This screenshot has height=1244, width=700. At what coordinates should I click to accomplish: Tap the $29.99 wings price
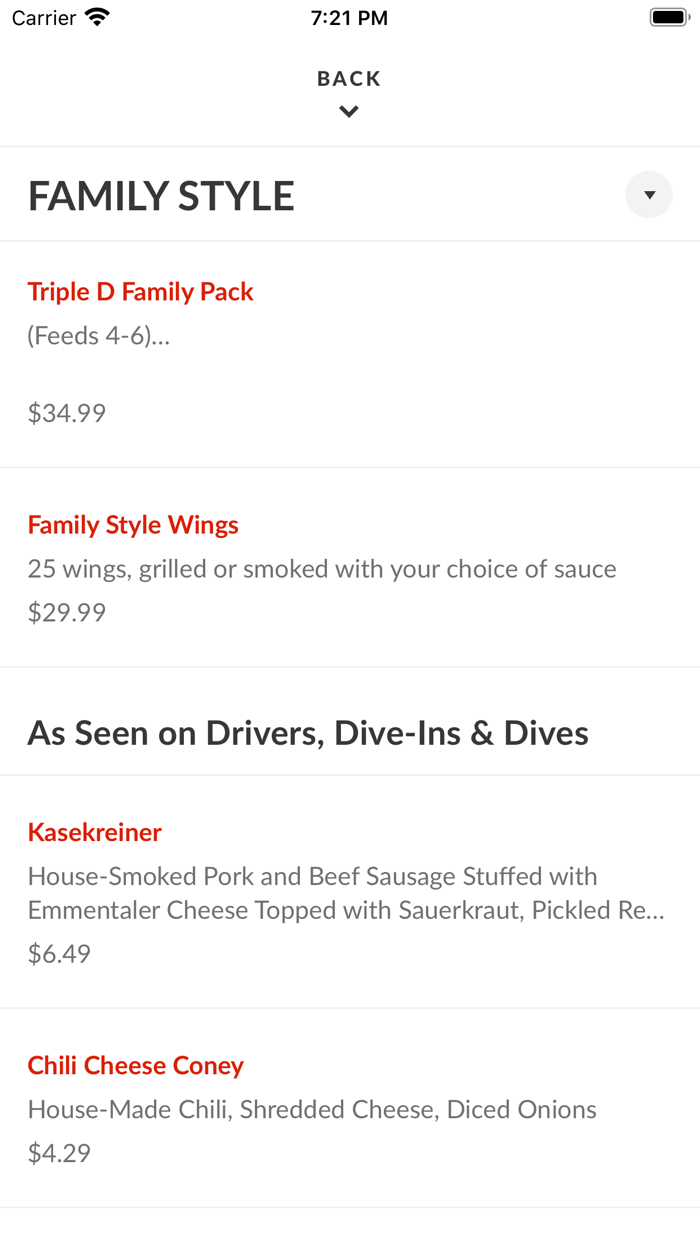(67, 612)
